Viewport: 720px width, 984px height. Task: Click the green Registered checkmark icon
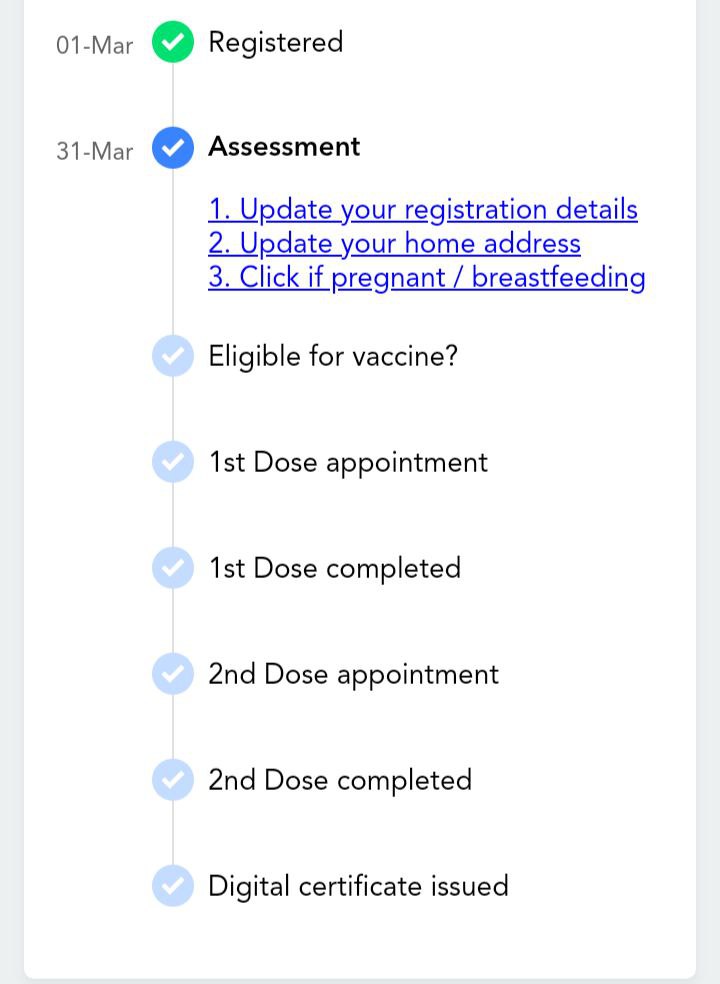[x=173, y=42]
